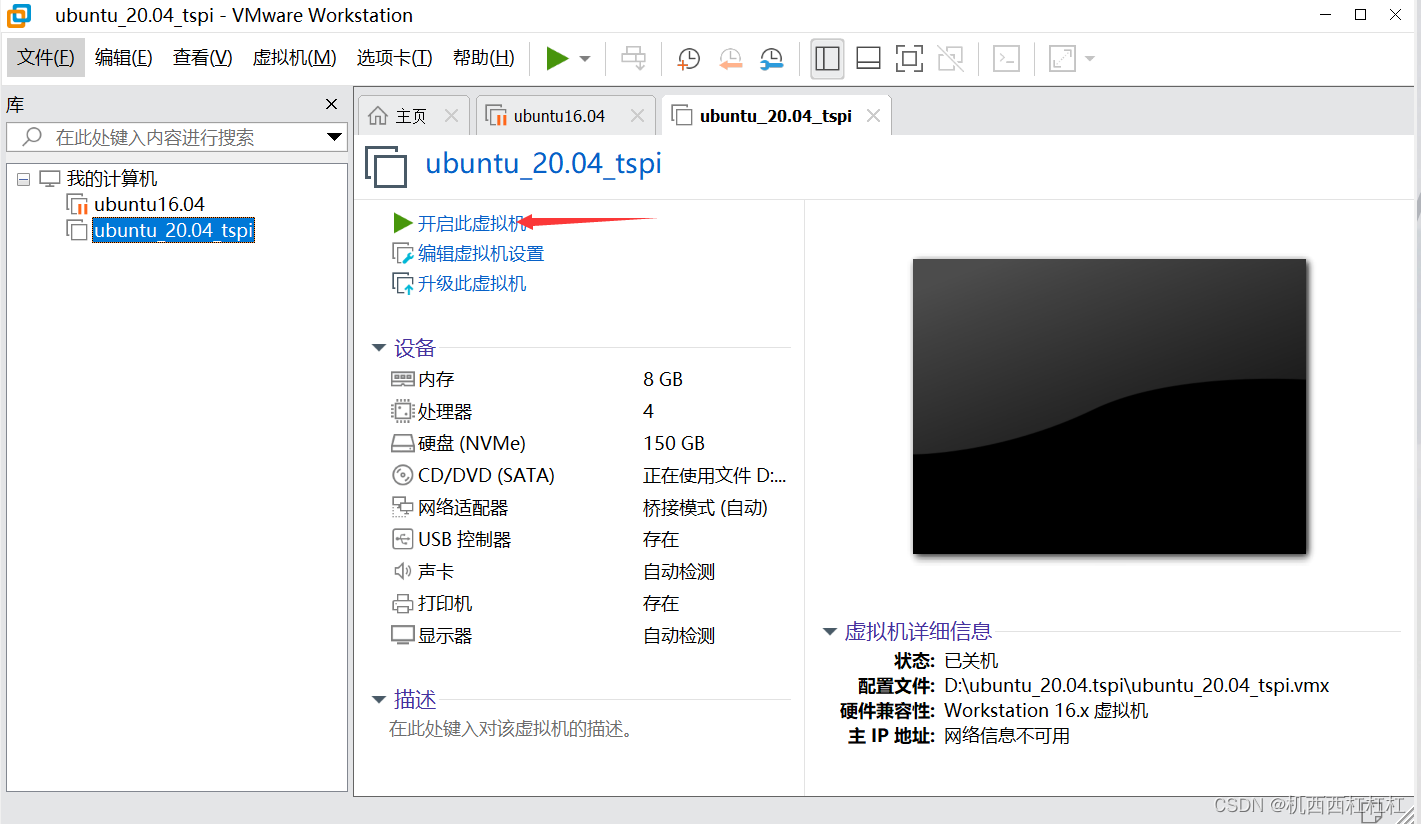Power on the virtual machine via green play icon
This screenshot has width=1421, height=824.
click(558, 58)
